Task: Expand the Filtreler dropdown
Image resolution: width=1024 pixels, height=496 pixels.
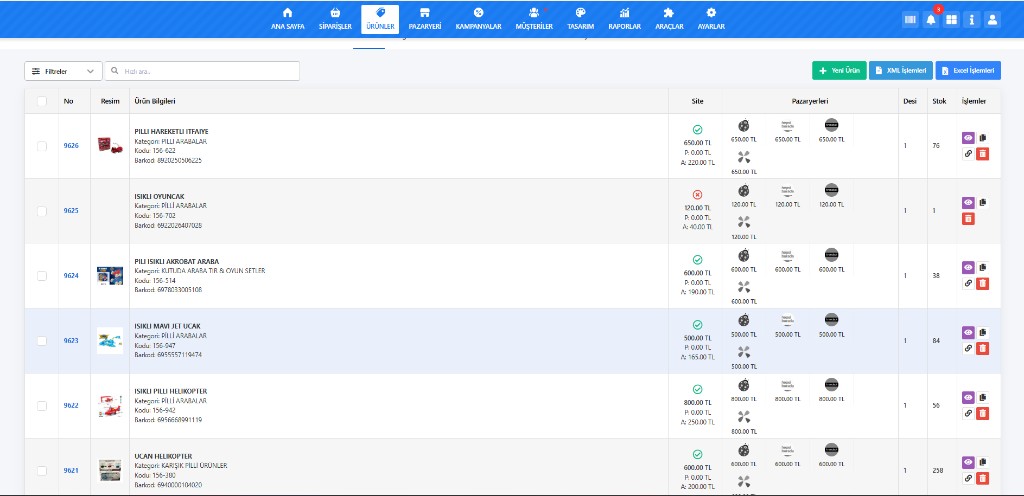Action: pos(63,71)
